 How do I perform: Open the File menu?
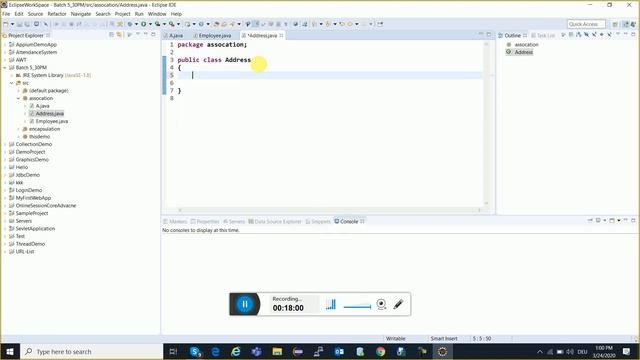point(6,14)
